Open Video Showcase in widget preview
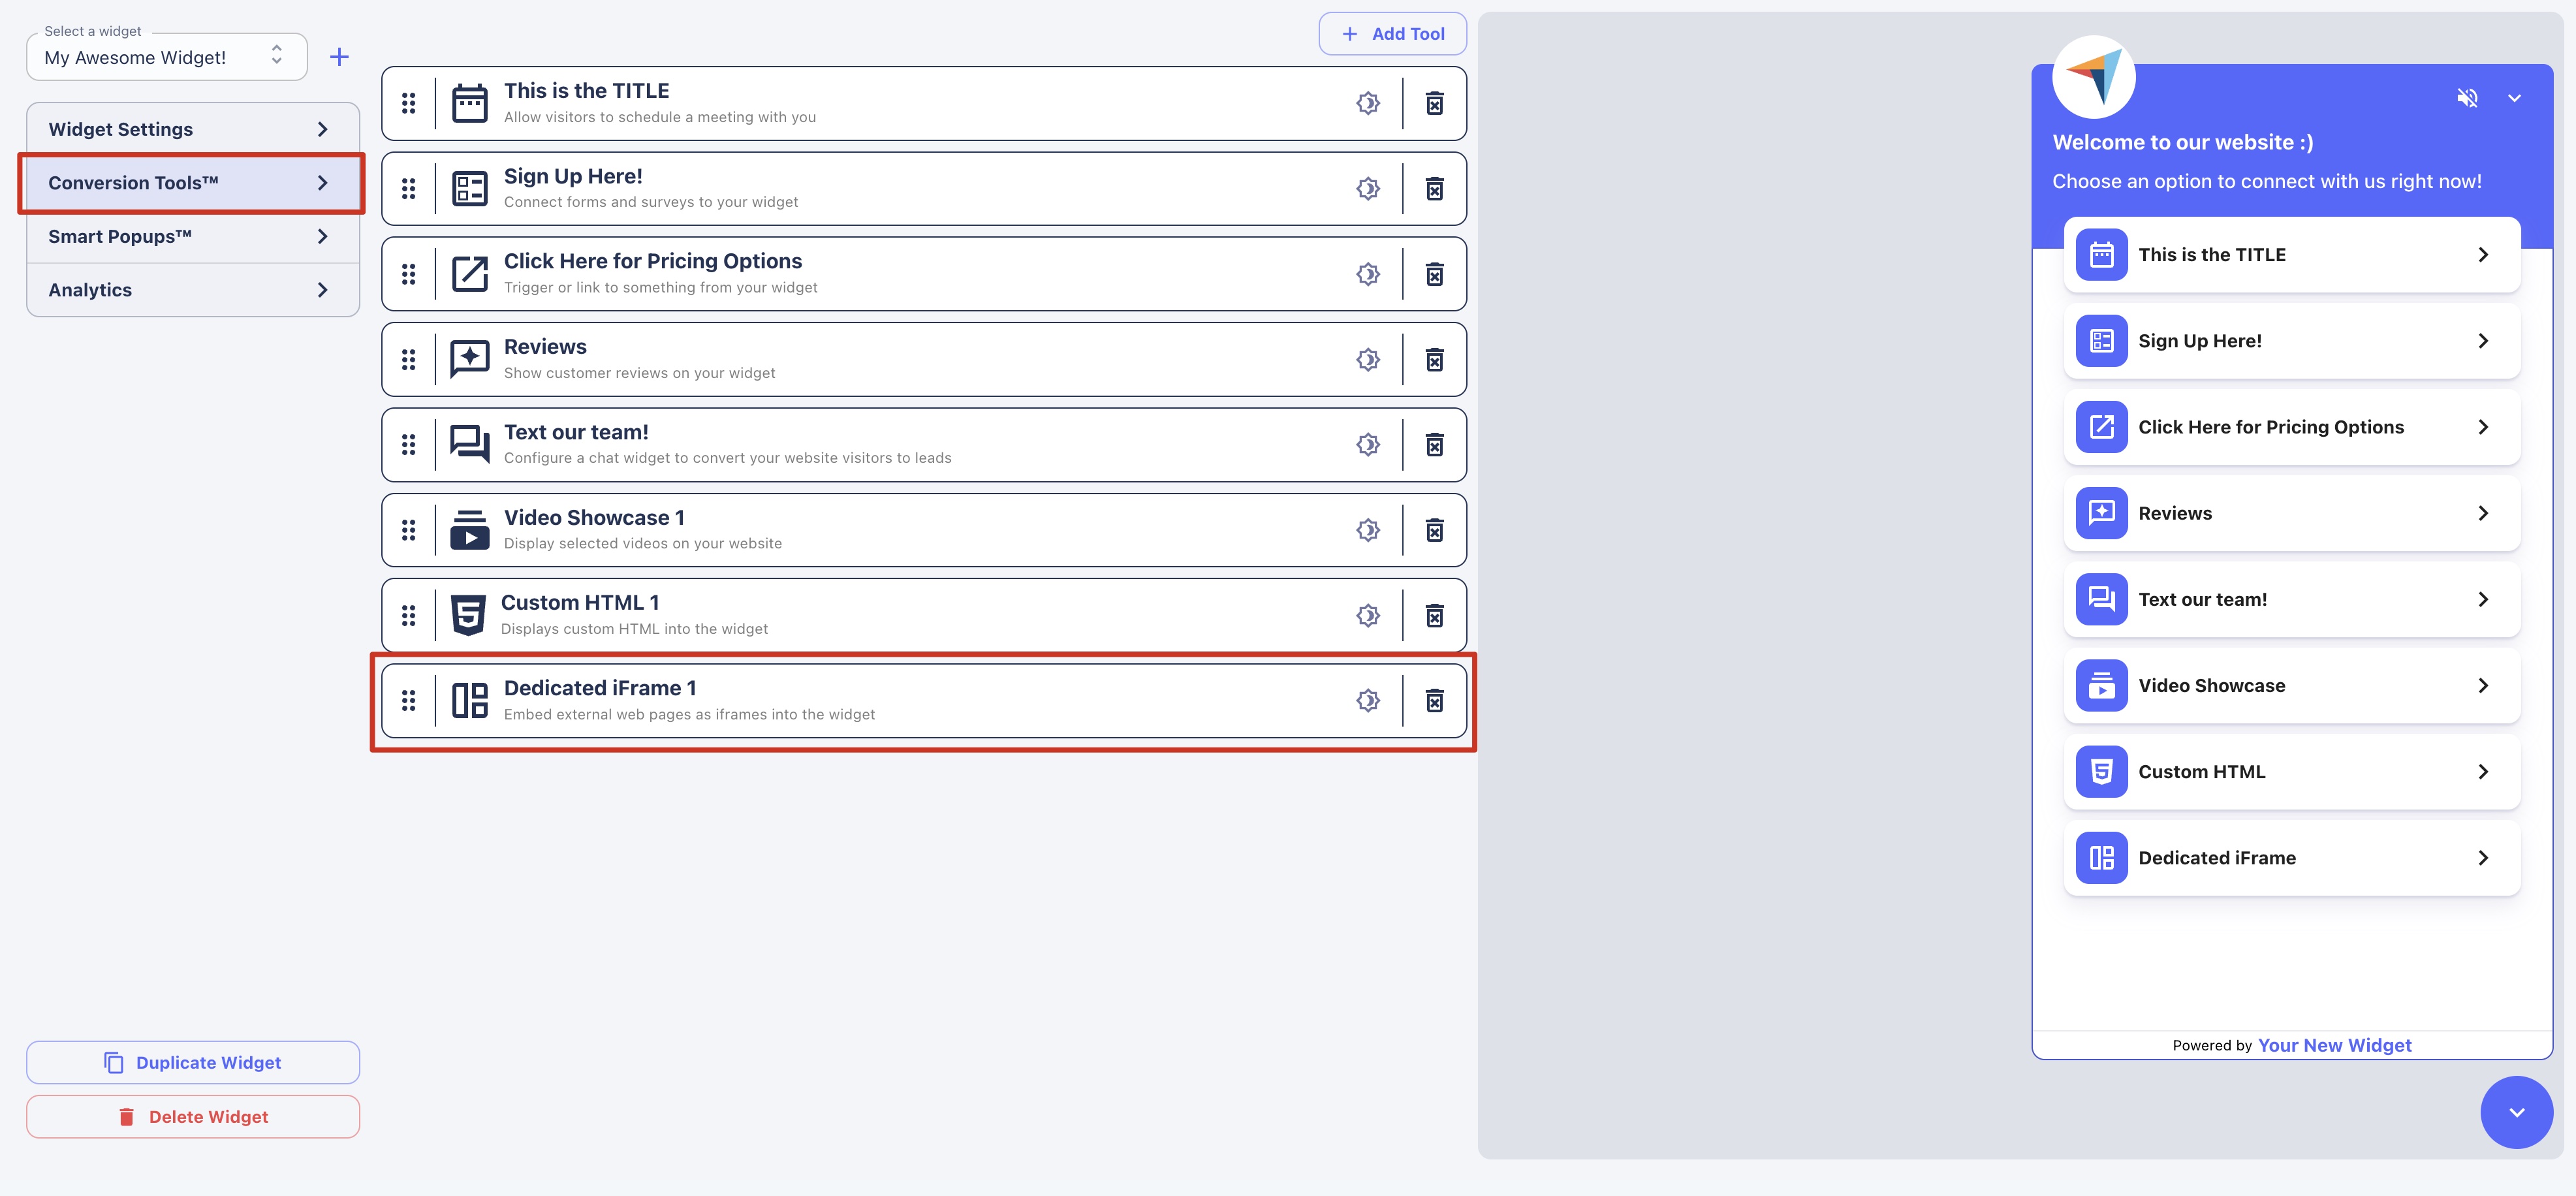 [x=2291, y=686]
